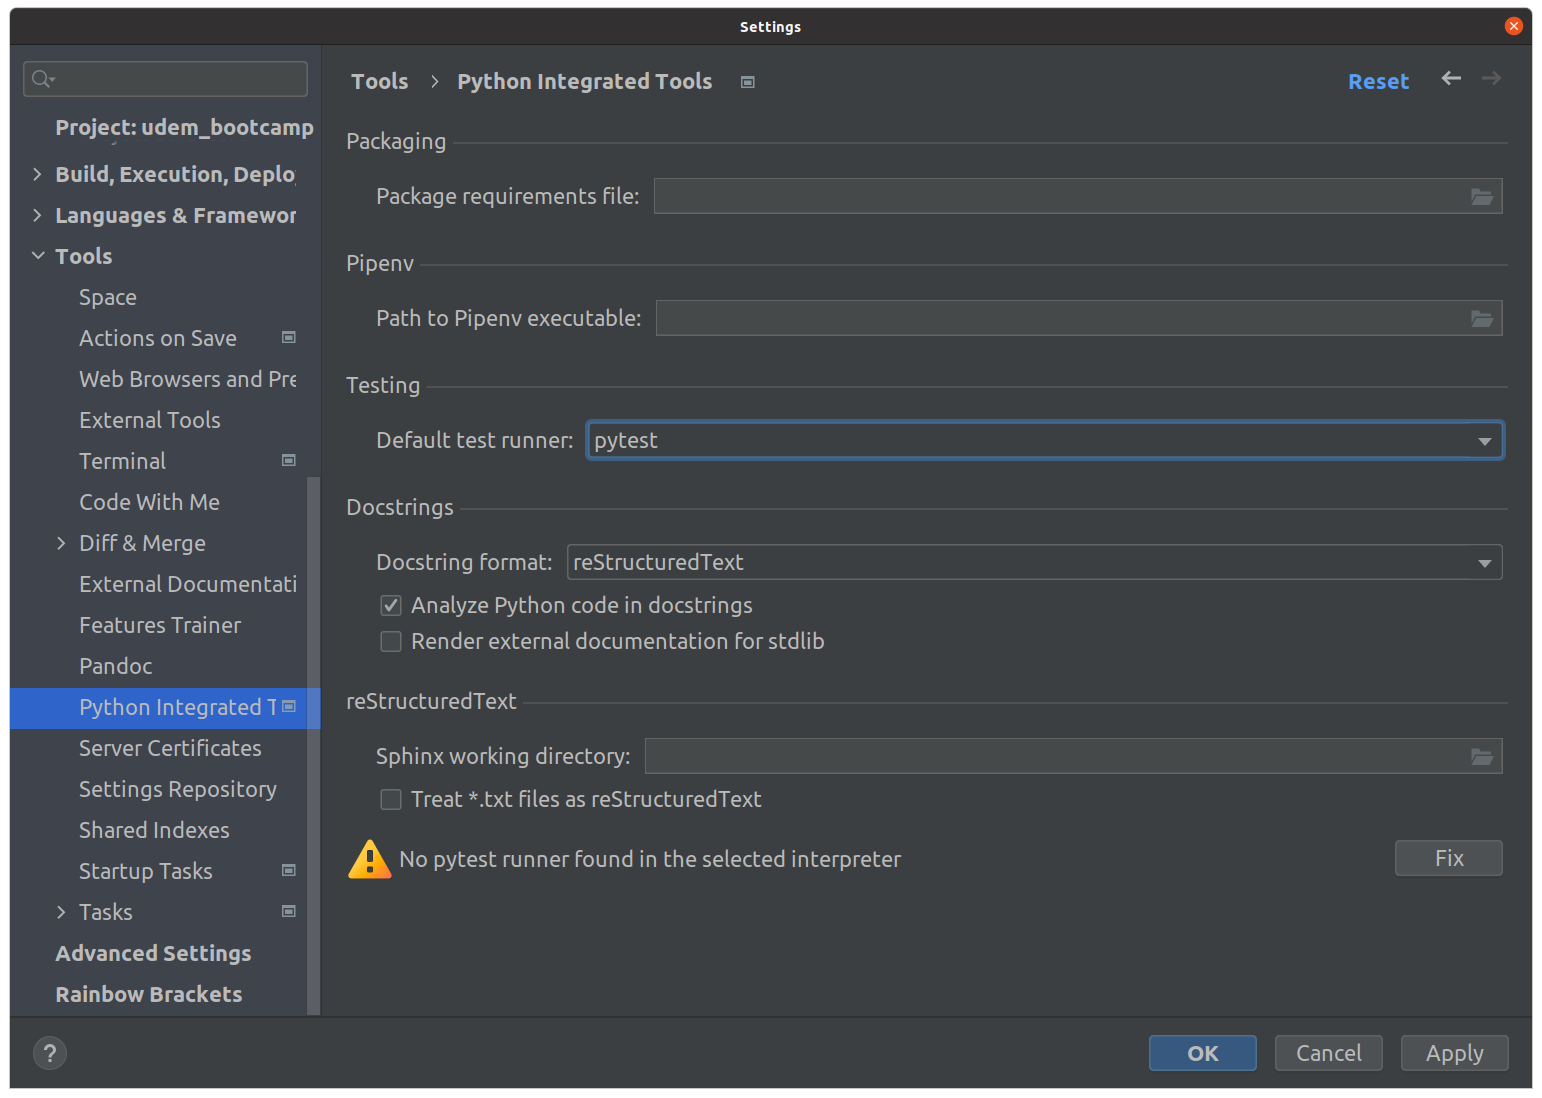Expand the Diff & Merge node

61,544
